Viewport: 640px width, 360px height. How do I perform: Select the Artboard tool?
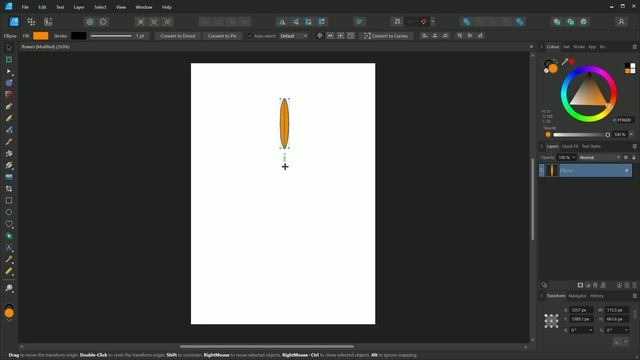pyautogui.click(x=9, y=60)
